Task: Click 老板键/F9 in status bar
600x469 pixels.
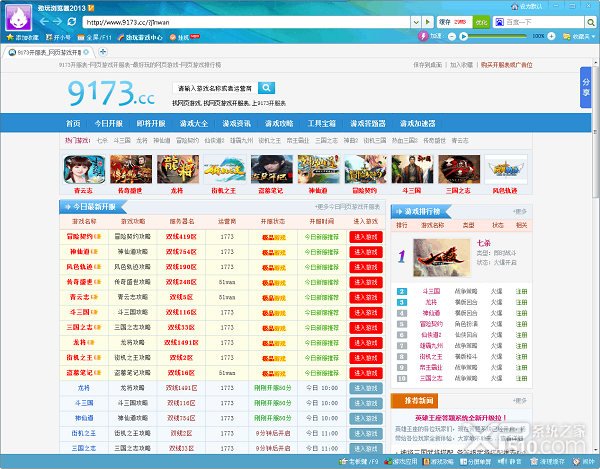Action: tap(359, 462)
